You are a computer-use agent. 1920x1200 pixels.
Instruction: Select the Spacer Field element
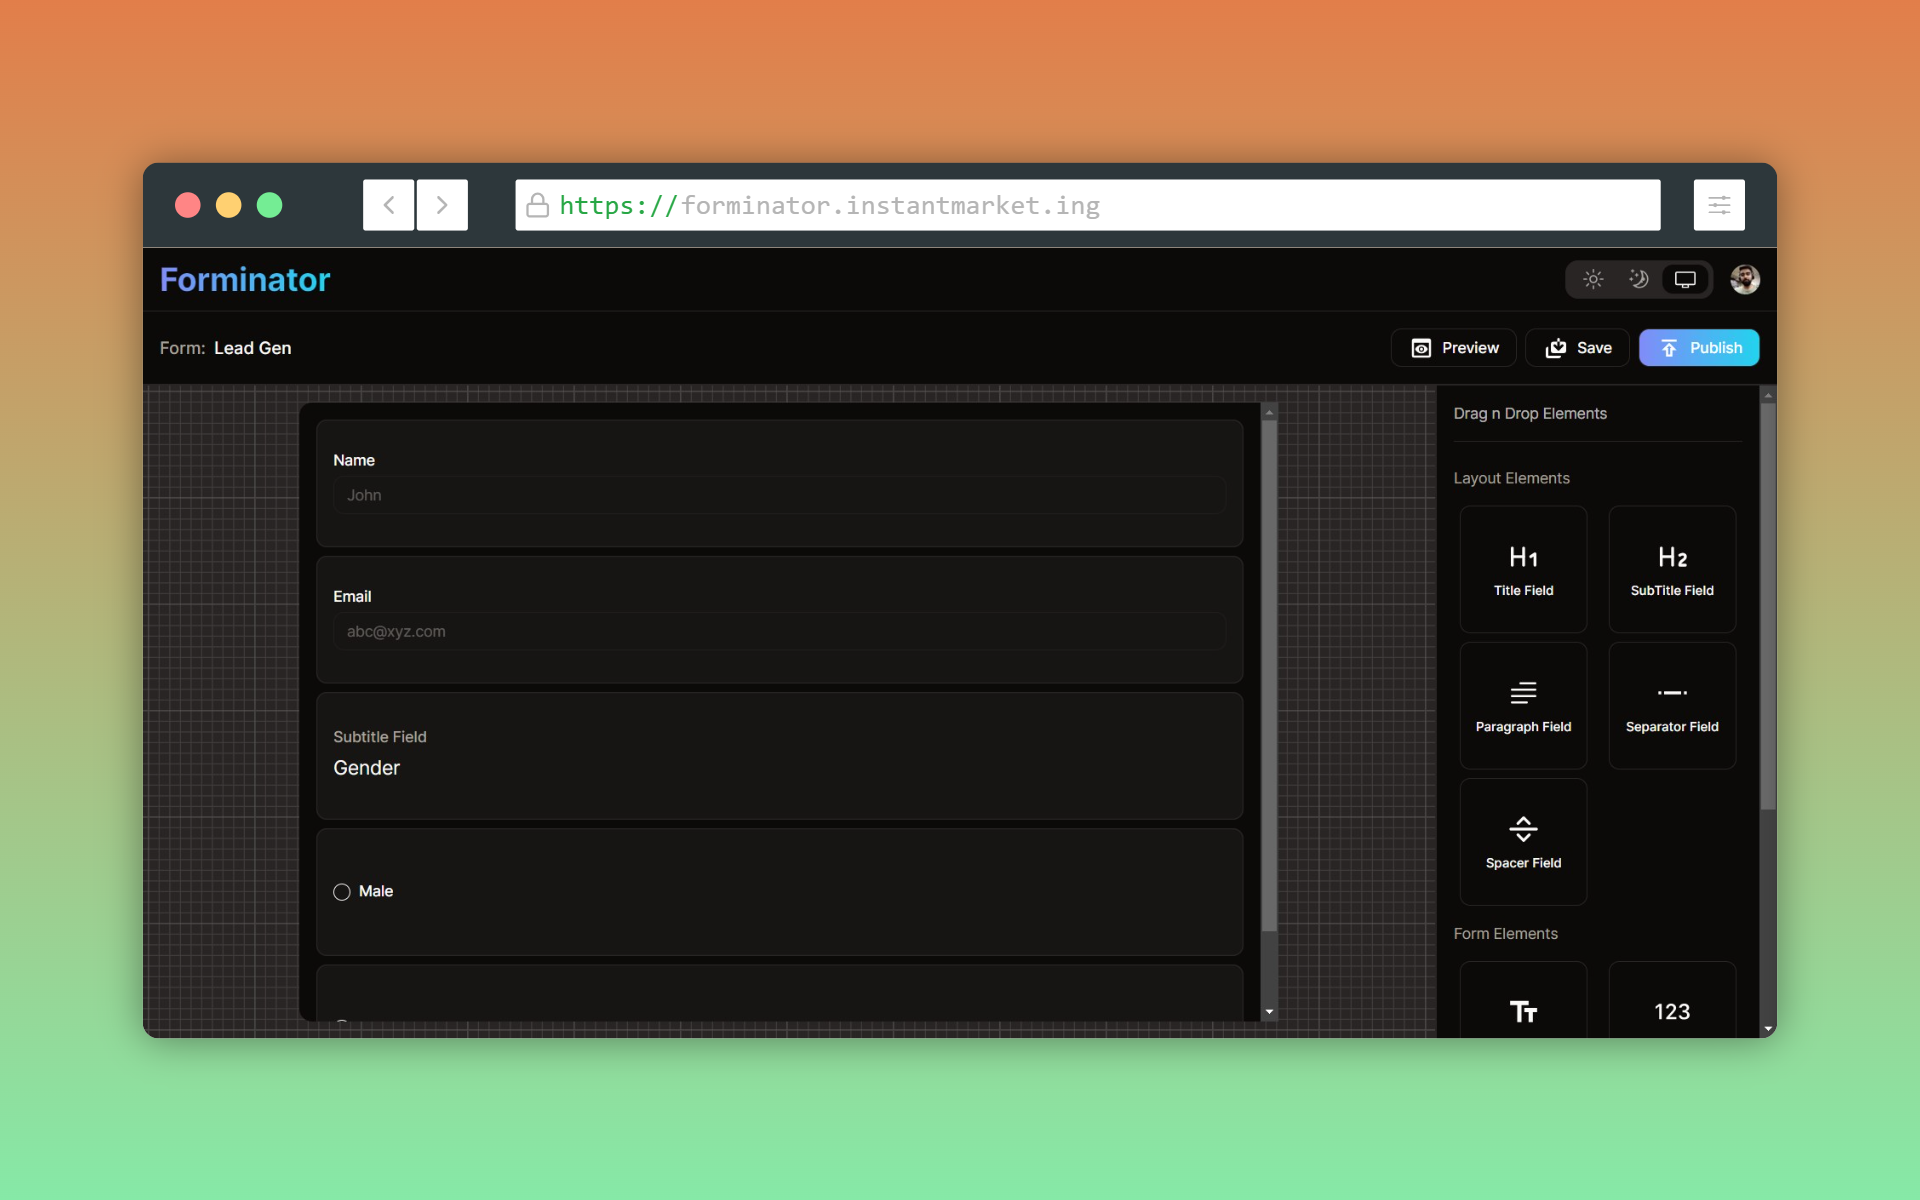[1522, 841]
